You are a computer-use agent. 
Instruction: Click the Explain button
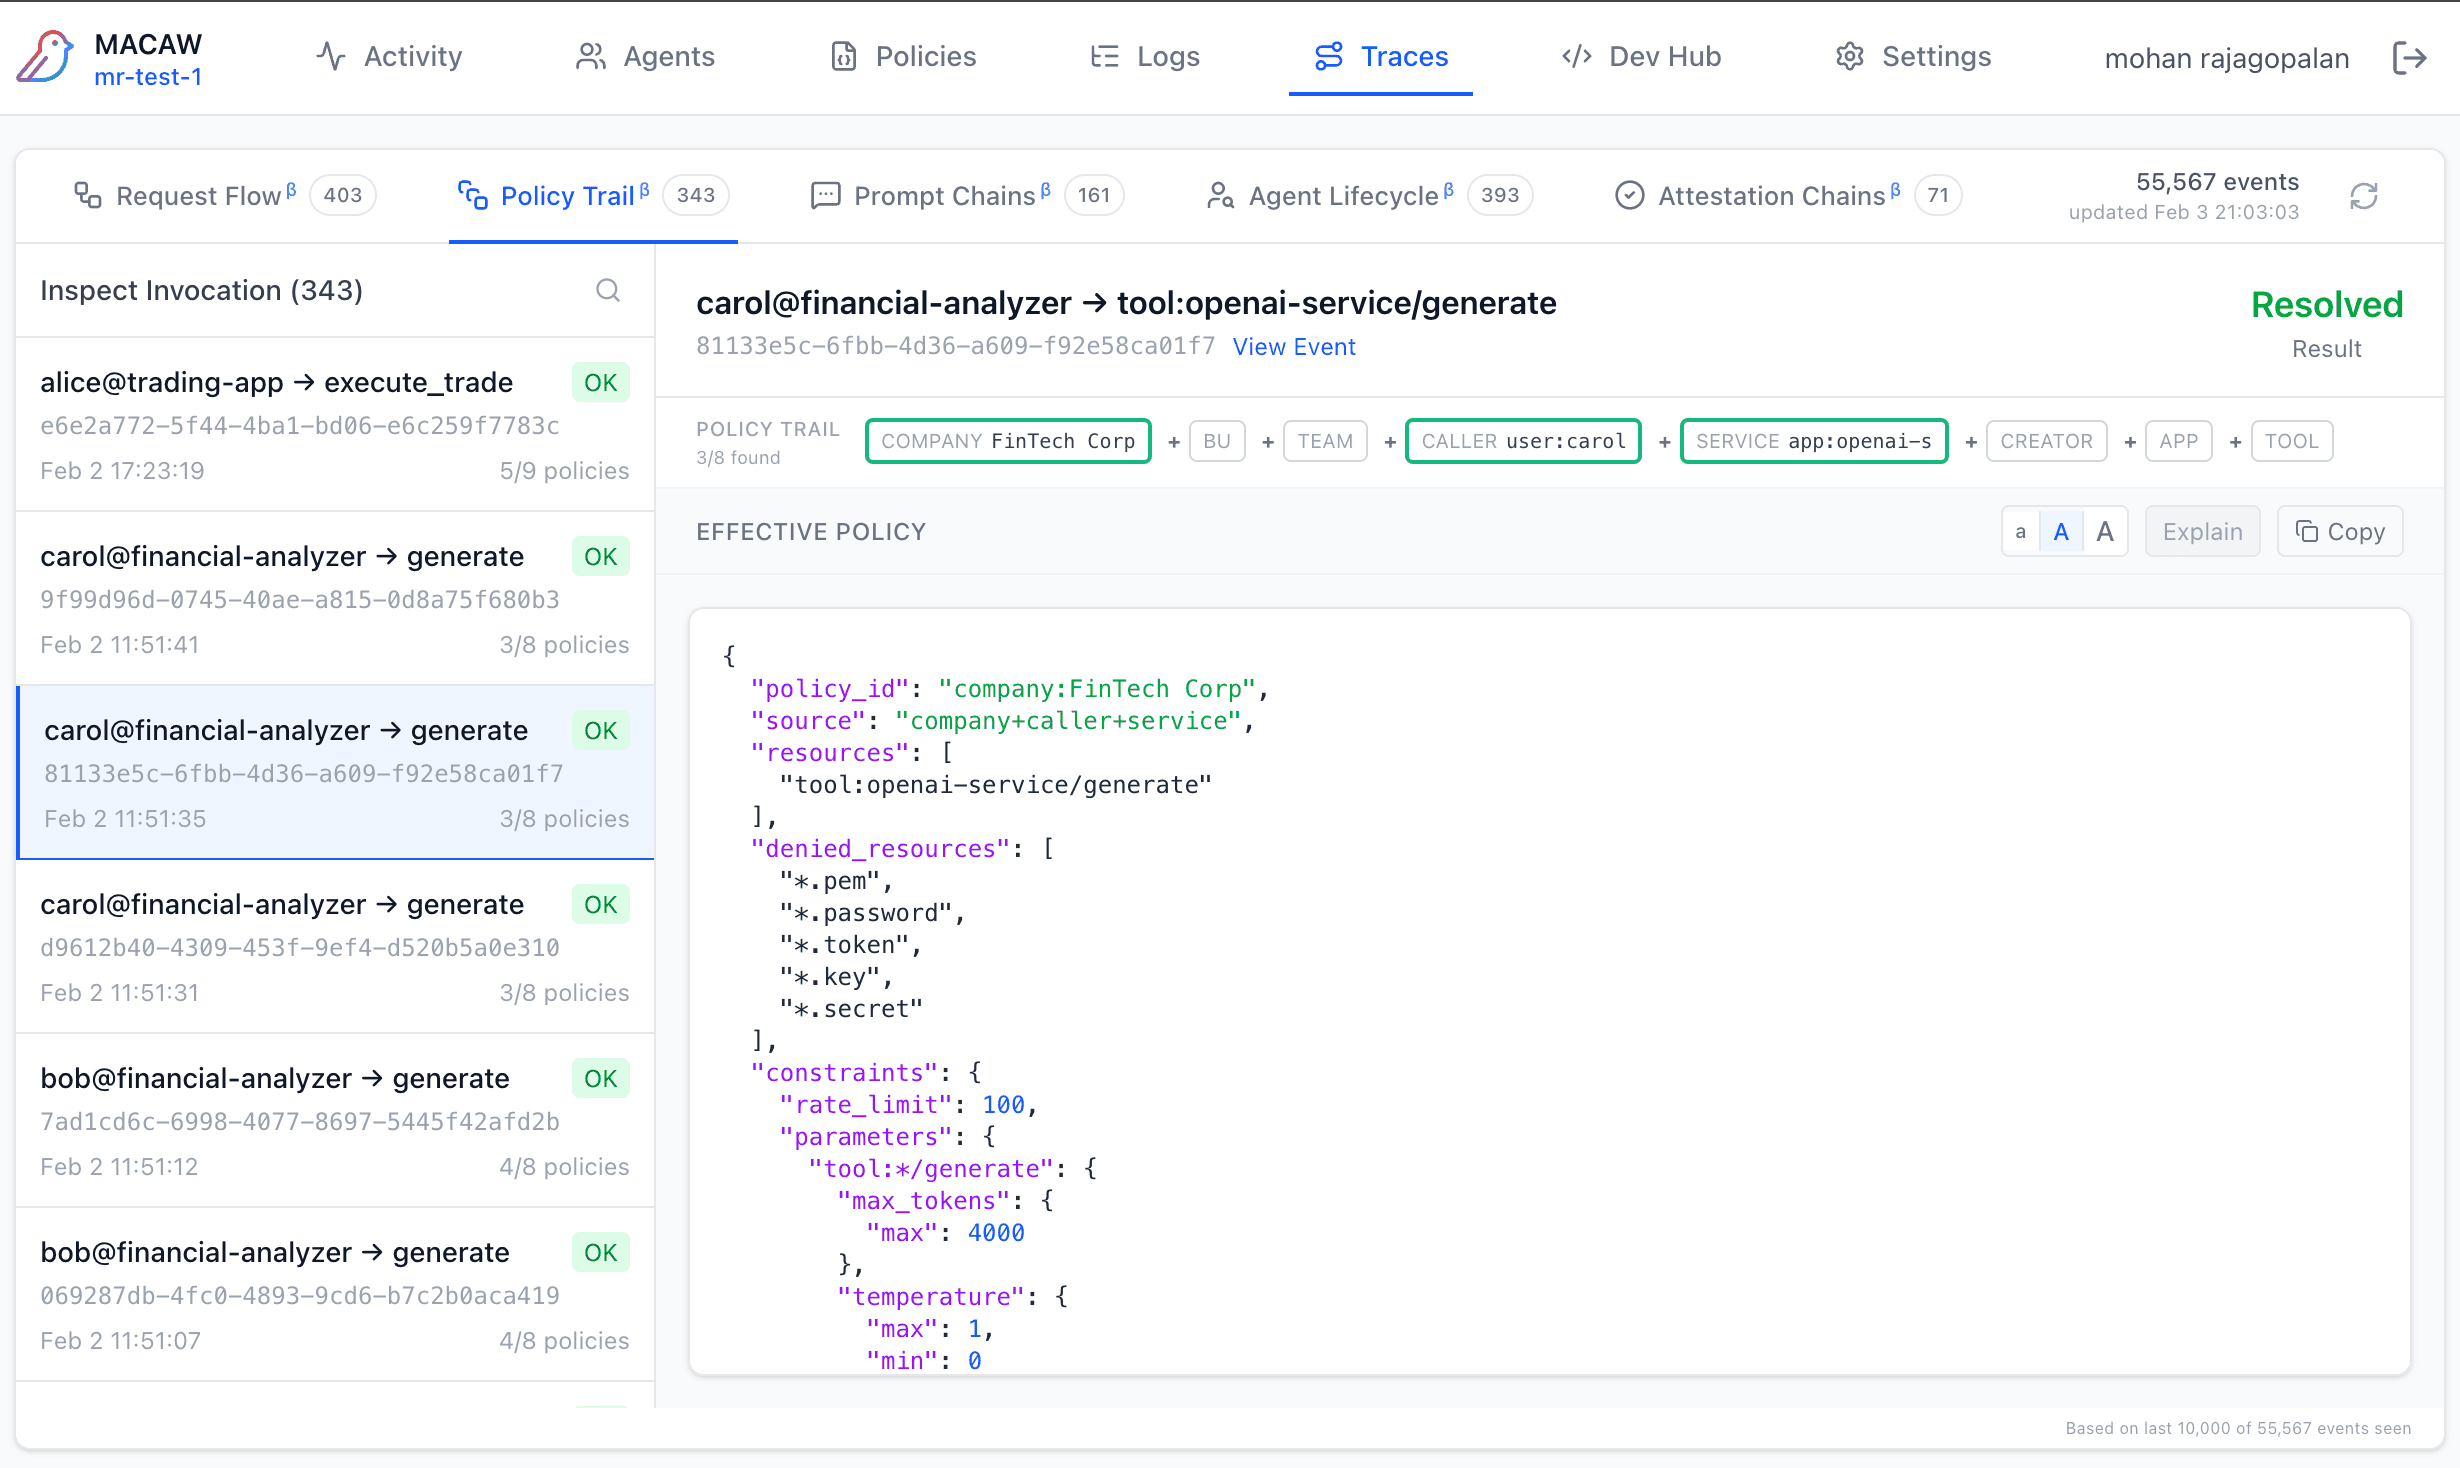tap(2202, 532)
